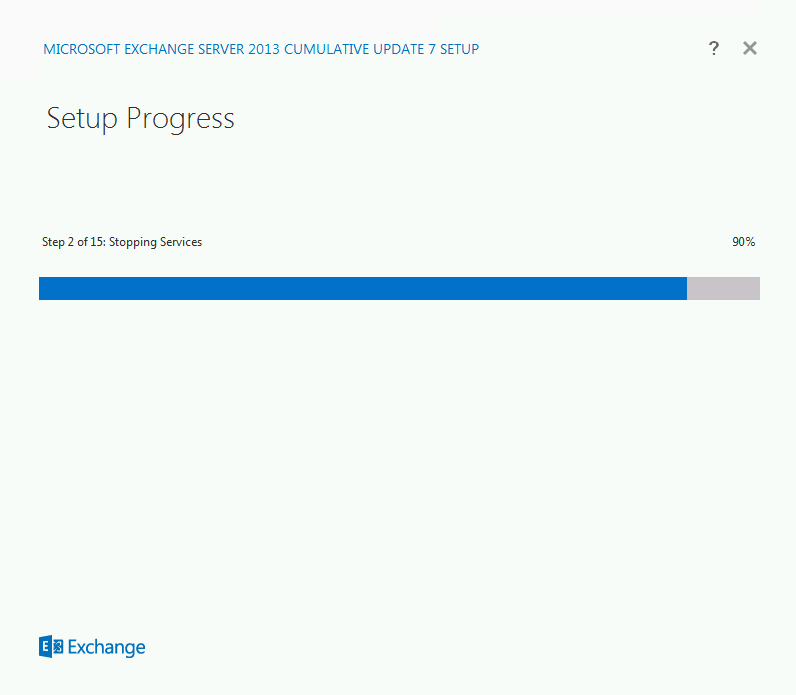
Task: Click the Microsoft Exchange Server 2013 title text
Action: (261, 49)
